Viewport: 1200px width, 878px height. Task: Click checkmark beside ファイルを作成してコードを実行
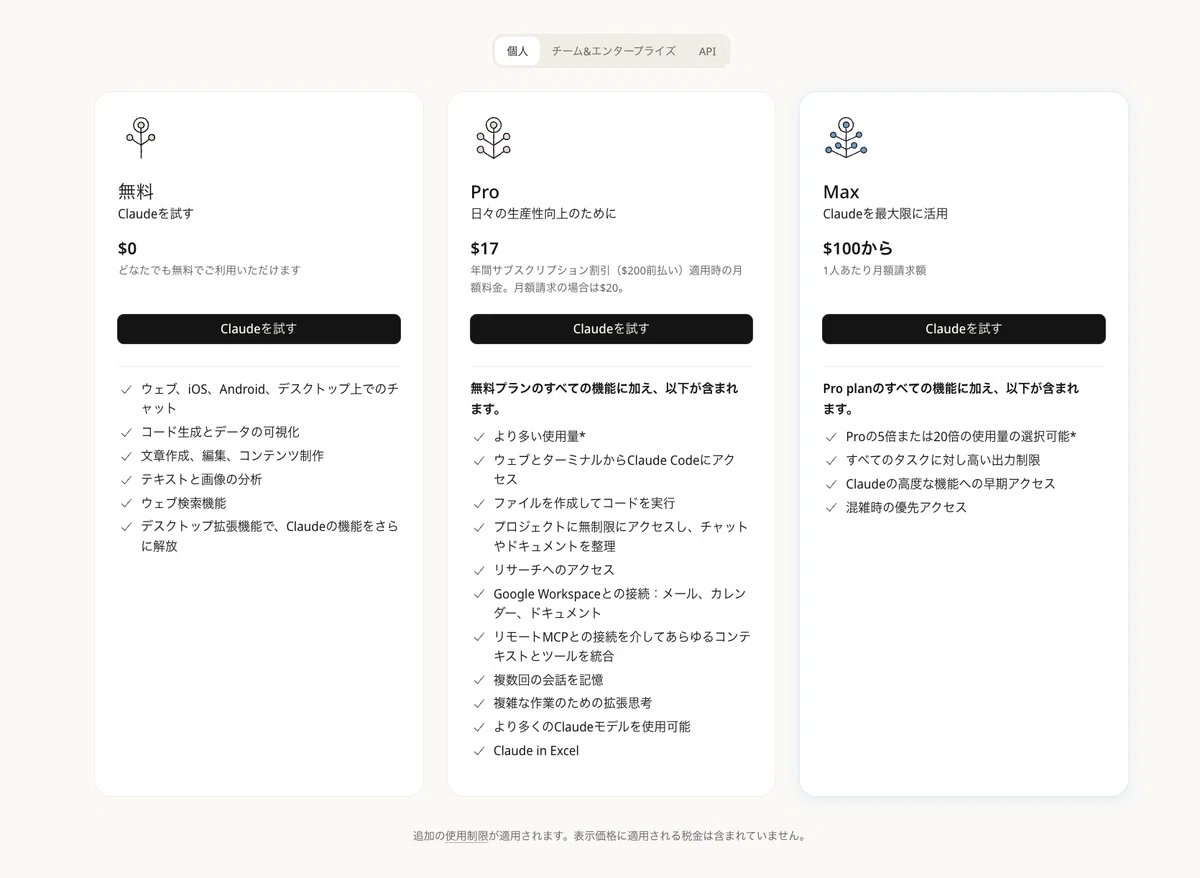[x=479, y=504]
